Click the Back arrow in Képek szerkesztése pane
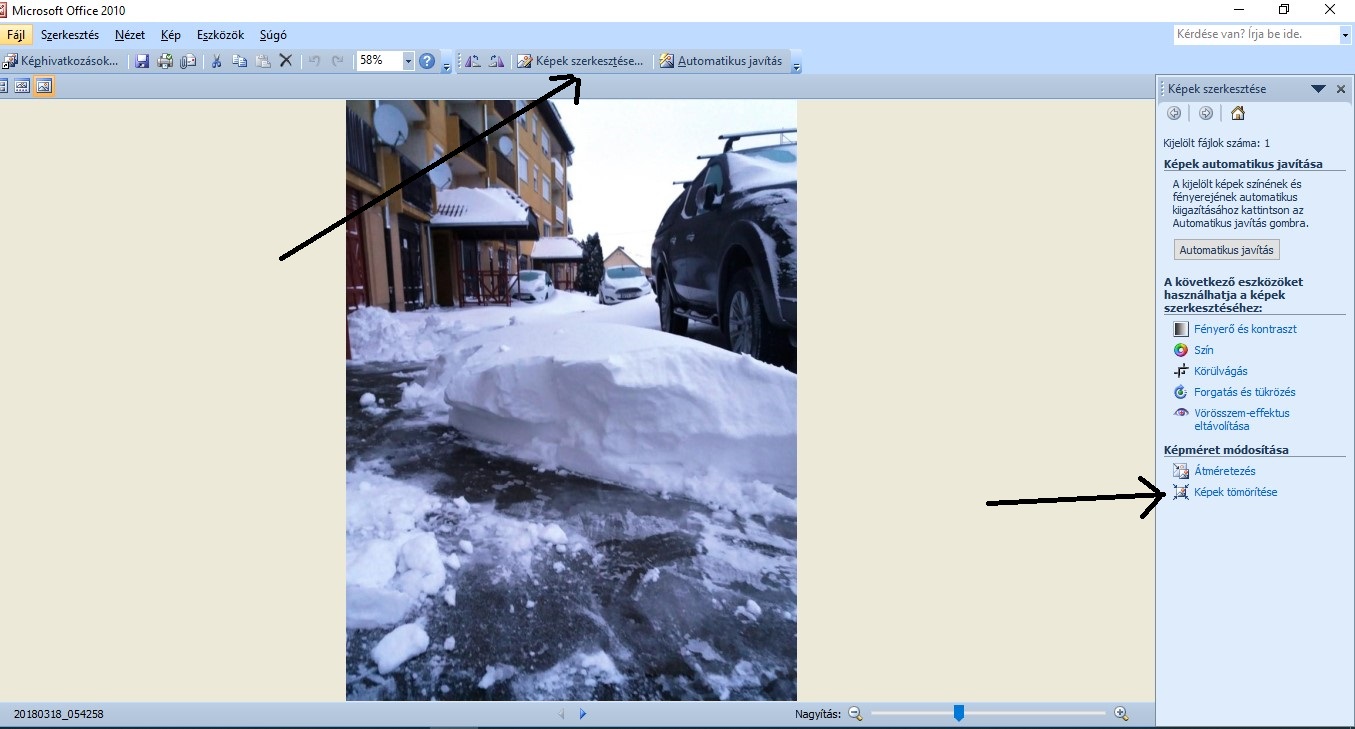The width and height of the screenshot is (1355, 729). tap(1174, 113)
